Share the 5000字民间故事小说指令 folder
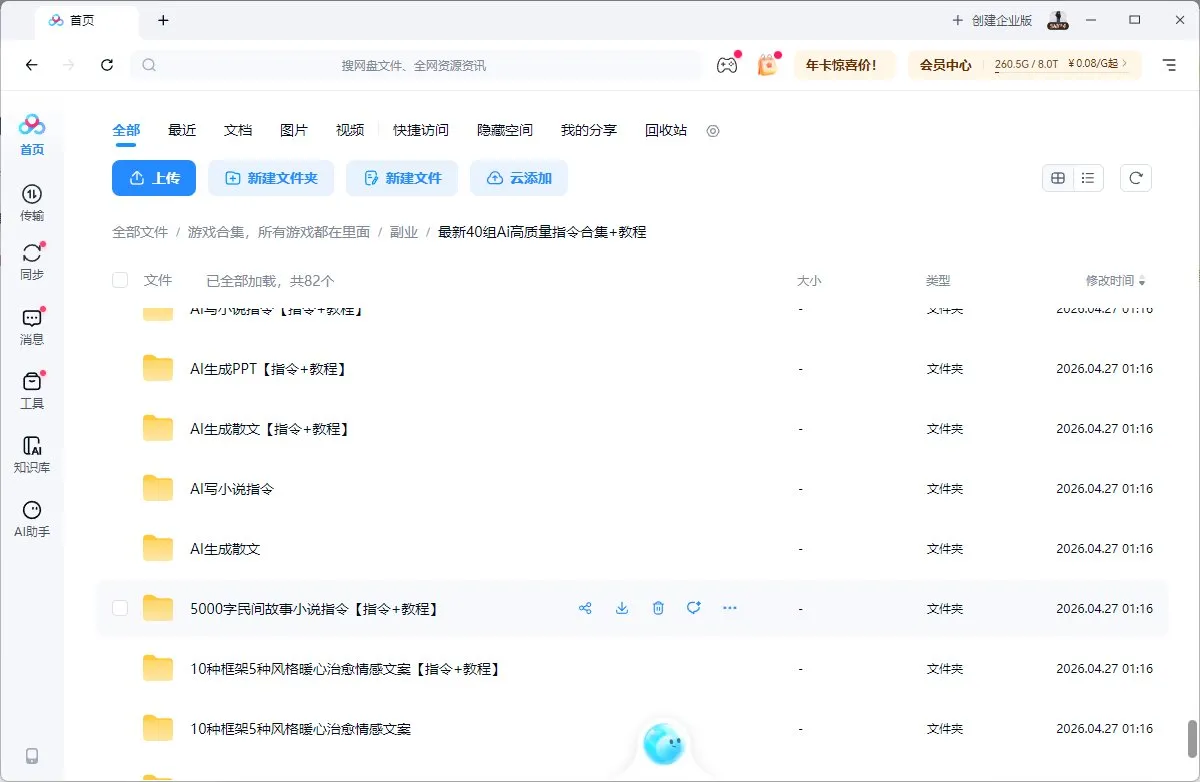 (x=586, y=607)
